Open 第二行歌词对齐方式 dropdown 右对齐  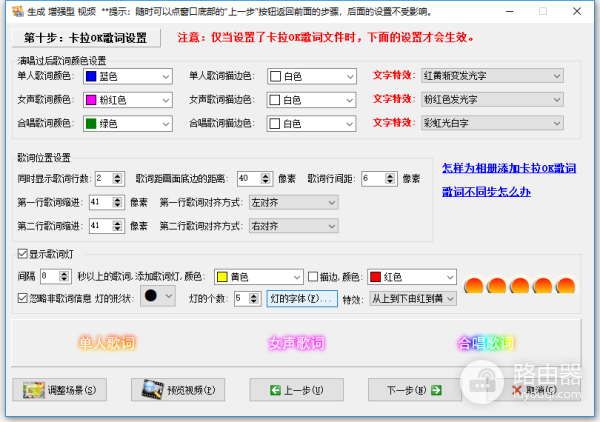[x=293, y=226]
